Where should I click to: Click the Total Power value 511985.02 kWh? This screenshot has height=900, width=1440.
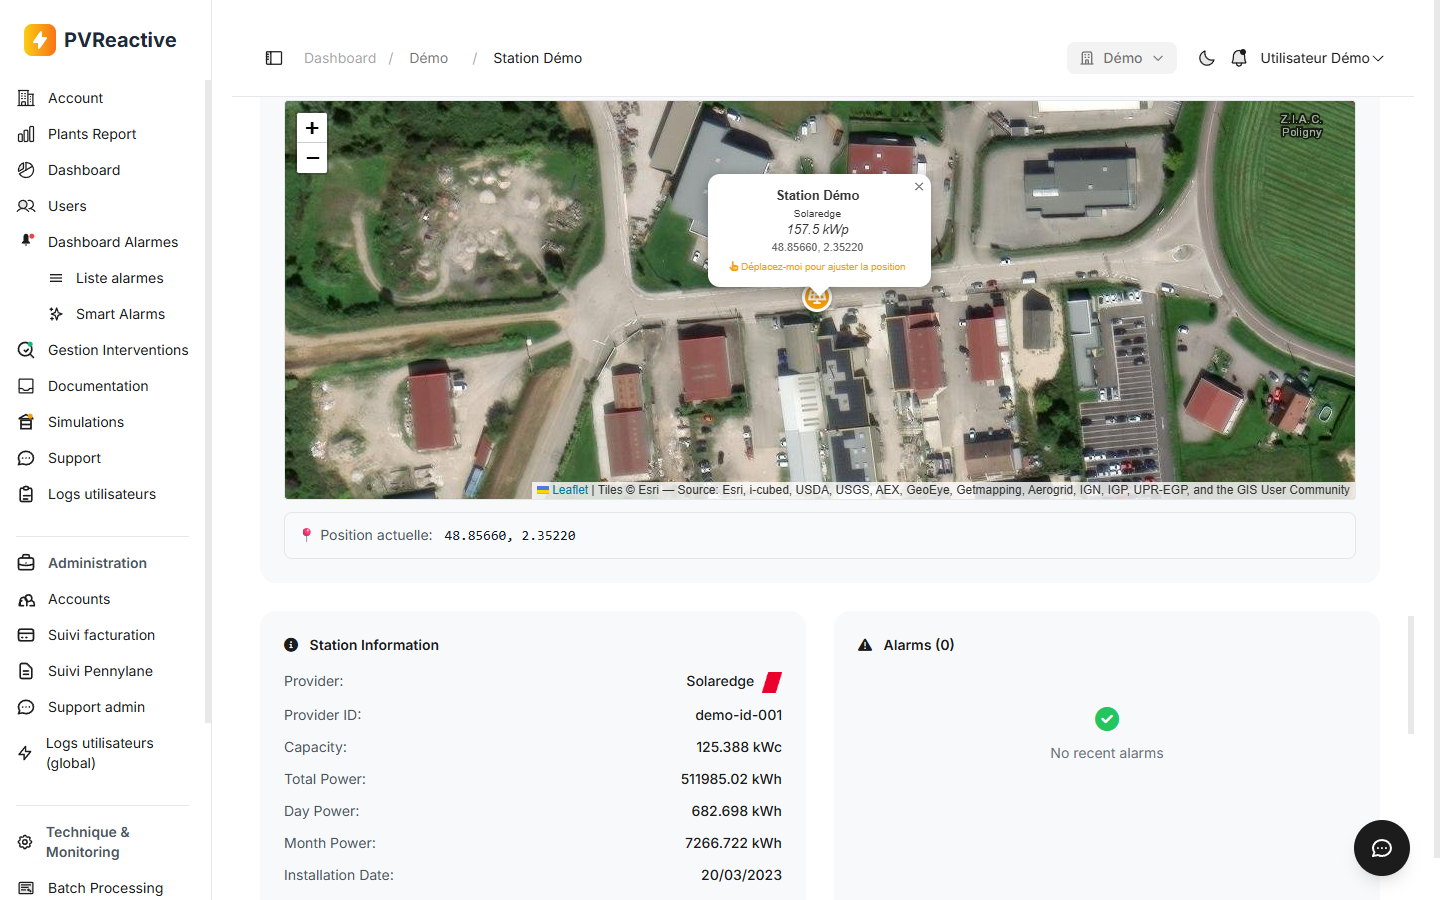pos(731,779)
